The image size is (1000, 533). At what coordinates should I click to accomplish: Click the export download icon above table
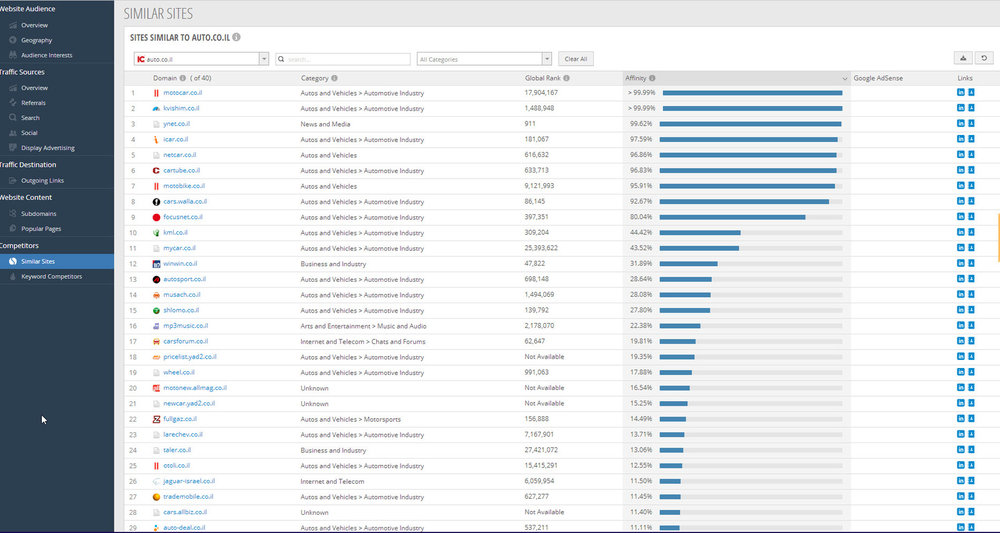pos(963,59)
